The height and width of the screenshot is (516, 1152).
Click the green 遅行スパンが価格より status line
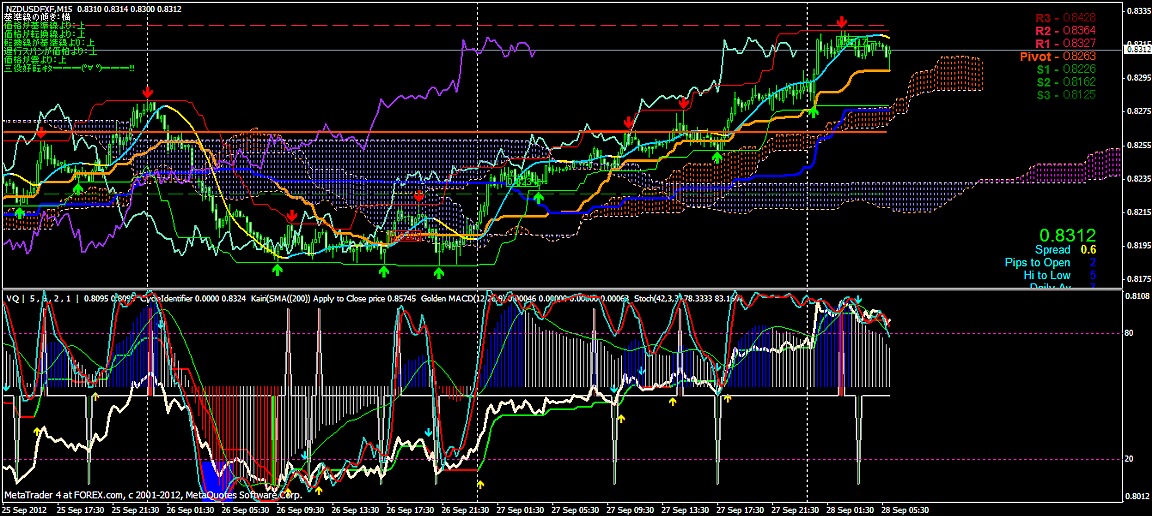[x=51, y=51]
